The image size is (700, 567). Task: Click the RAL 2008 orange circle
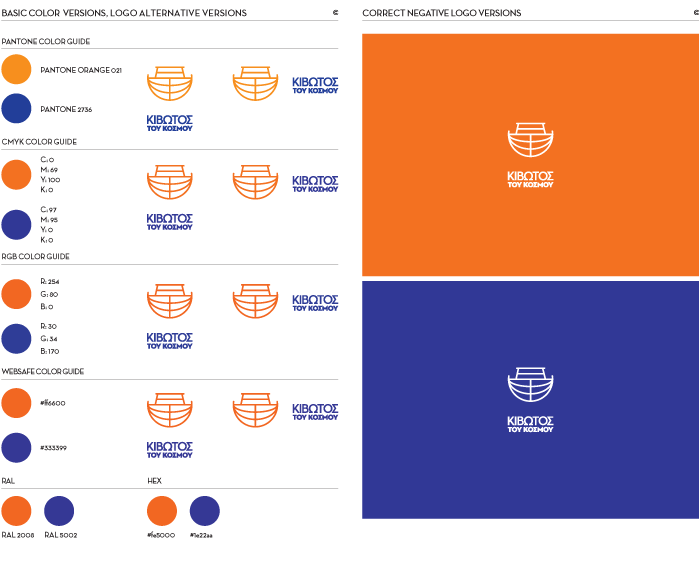coord(16,511)
